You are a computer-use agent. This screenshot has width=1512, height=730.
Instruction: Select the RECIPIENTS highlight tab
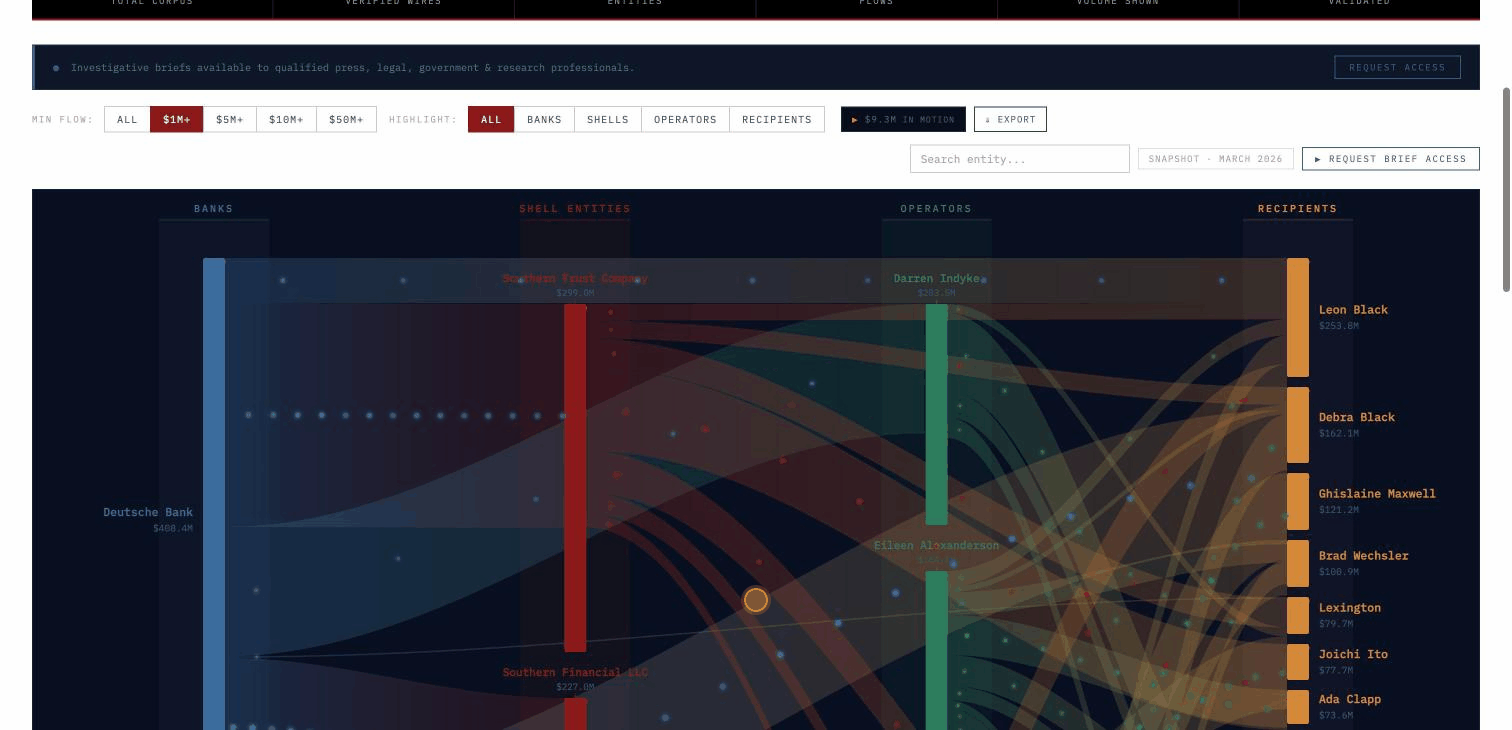click(x=777, y=119)
